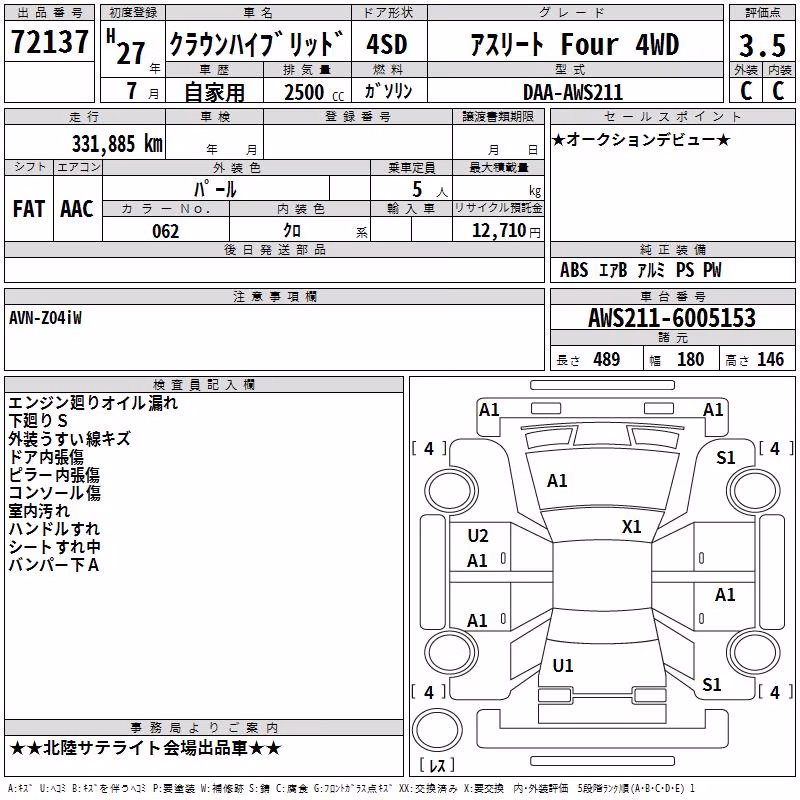
Task: Click inspector note ハンドルすれ
Action: (54, 529)
